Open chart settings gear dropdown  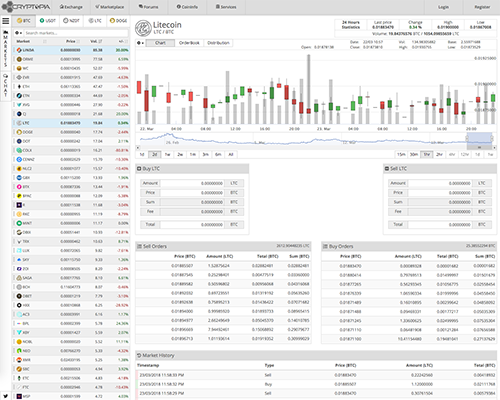[141, 43]
